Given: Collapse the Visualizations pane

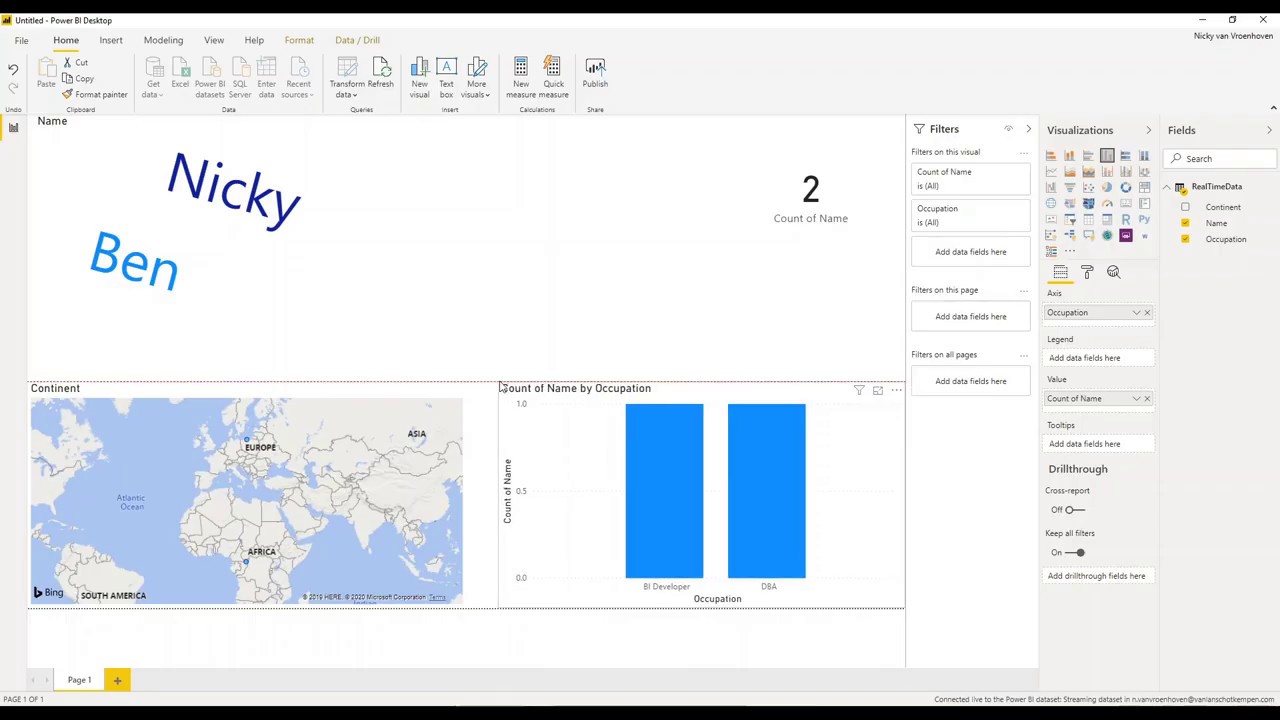Looking at the screenshot, I should click(1148, 130).
